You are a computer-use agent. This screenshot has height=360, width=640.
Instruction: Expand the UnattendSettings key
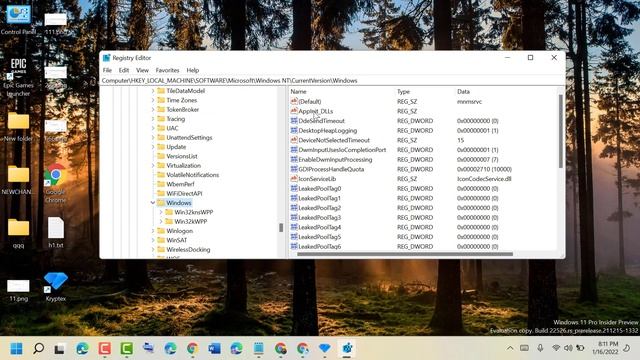click(153, 138)
